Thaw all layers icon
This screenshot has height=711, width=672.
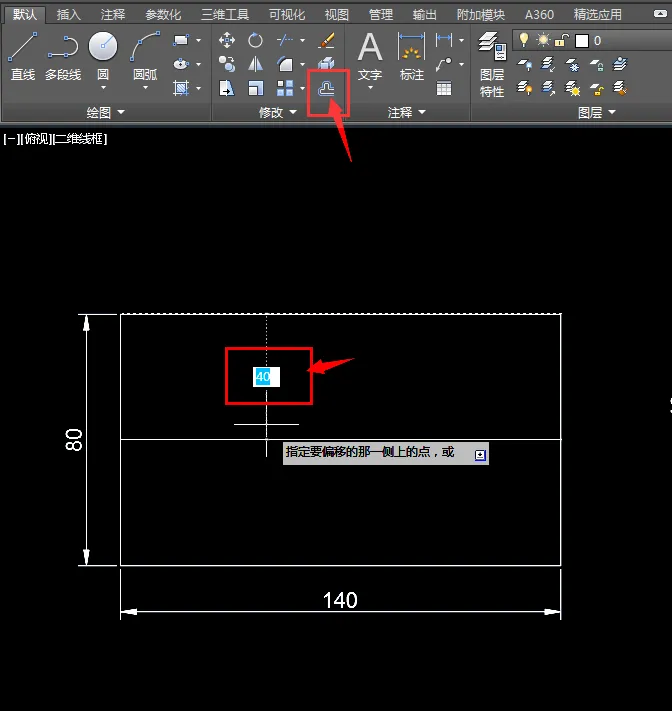pos(572,88)
